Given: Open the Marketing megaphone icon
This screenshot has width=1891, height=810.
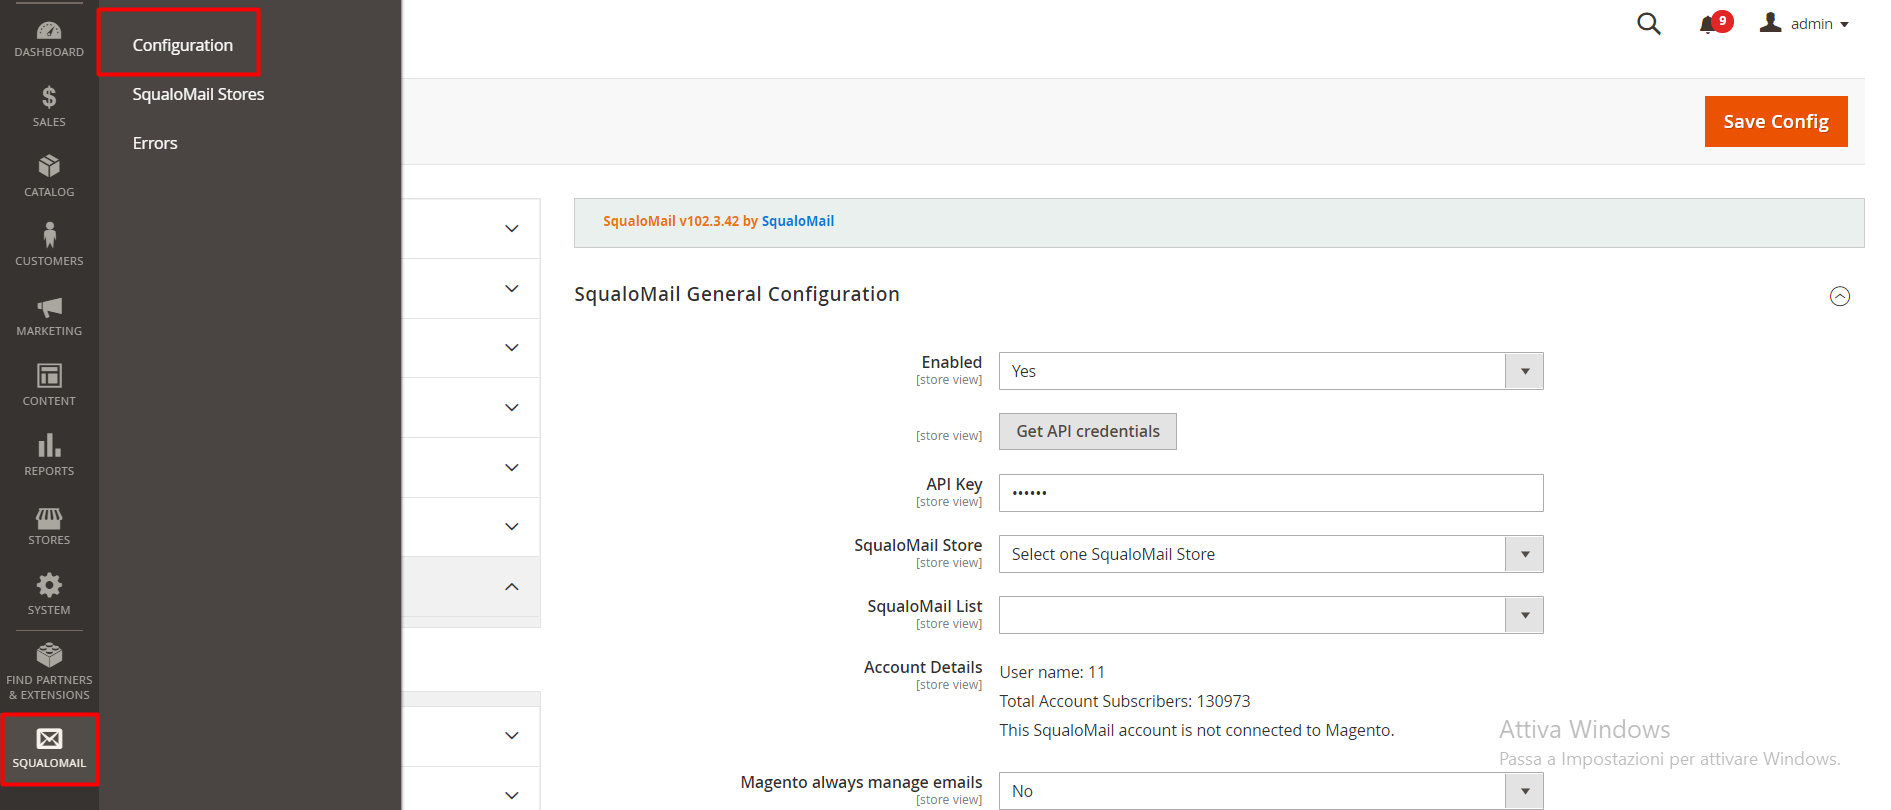Looking at the screenshot, I should click(49, 307).
